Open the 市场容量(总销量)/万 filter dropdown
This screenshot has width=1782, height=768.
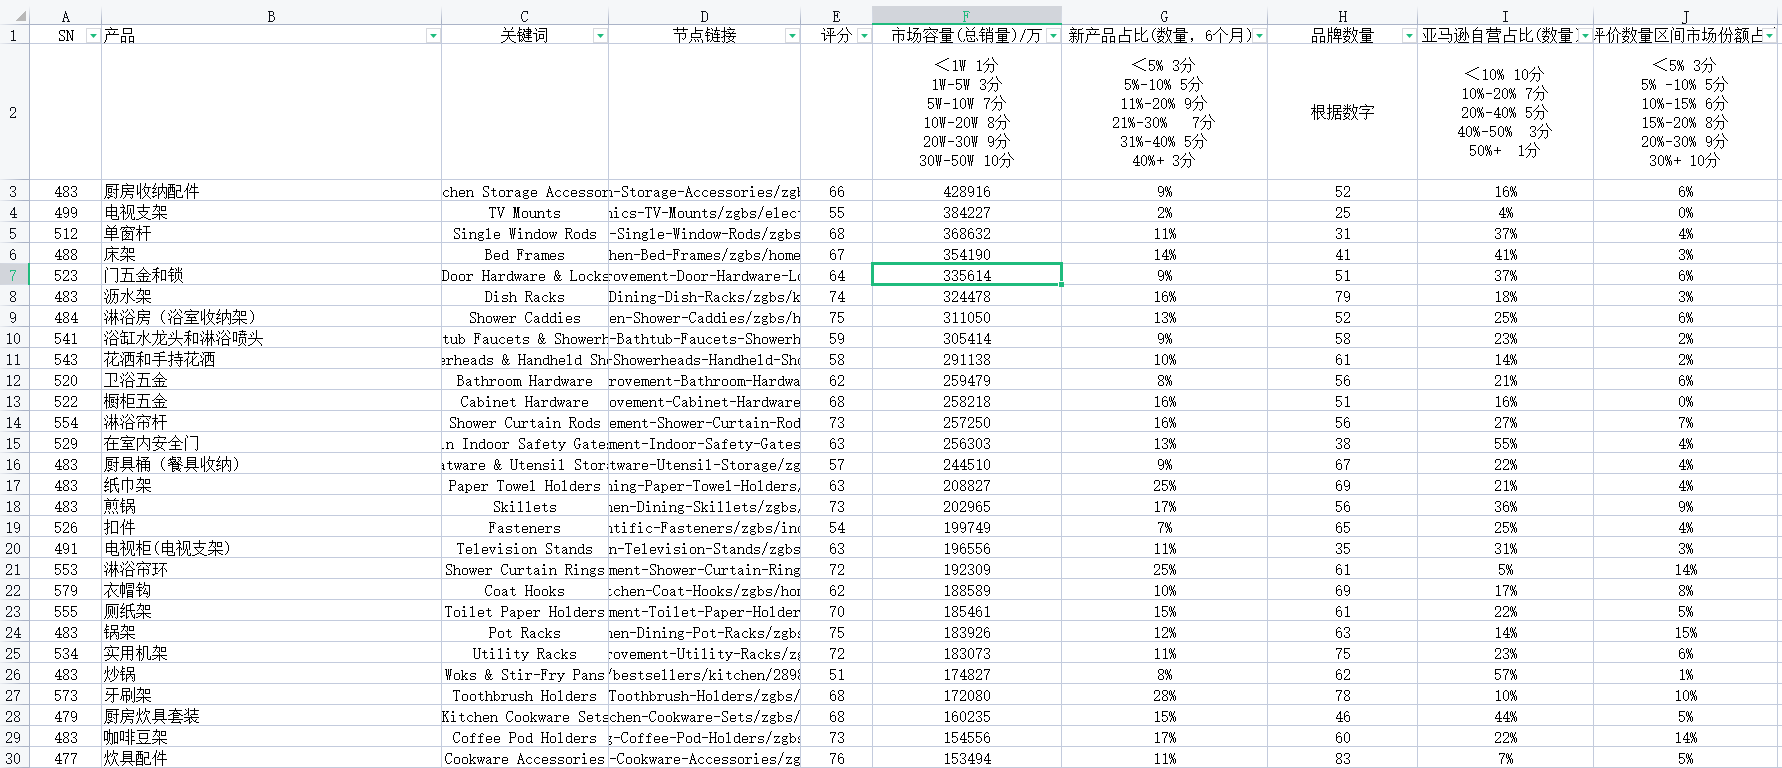1053,36
